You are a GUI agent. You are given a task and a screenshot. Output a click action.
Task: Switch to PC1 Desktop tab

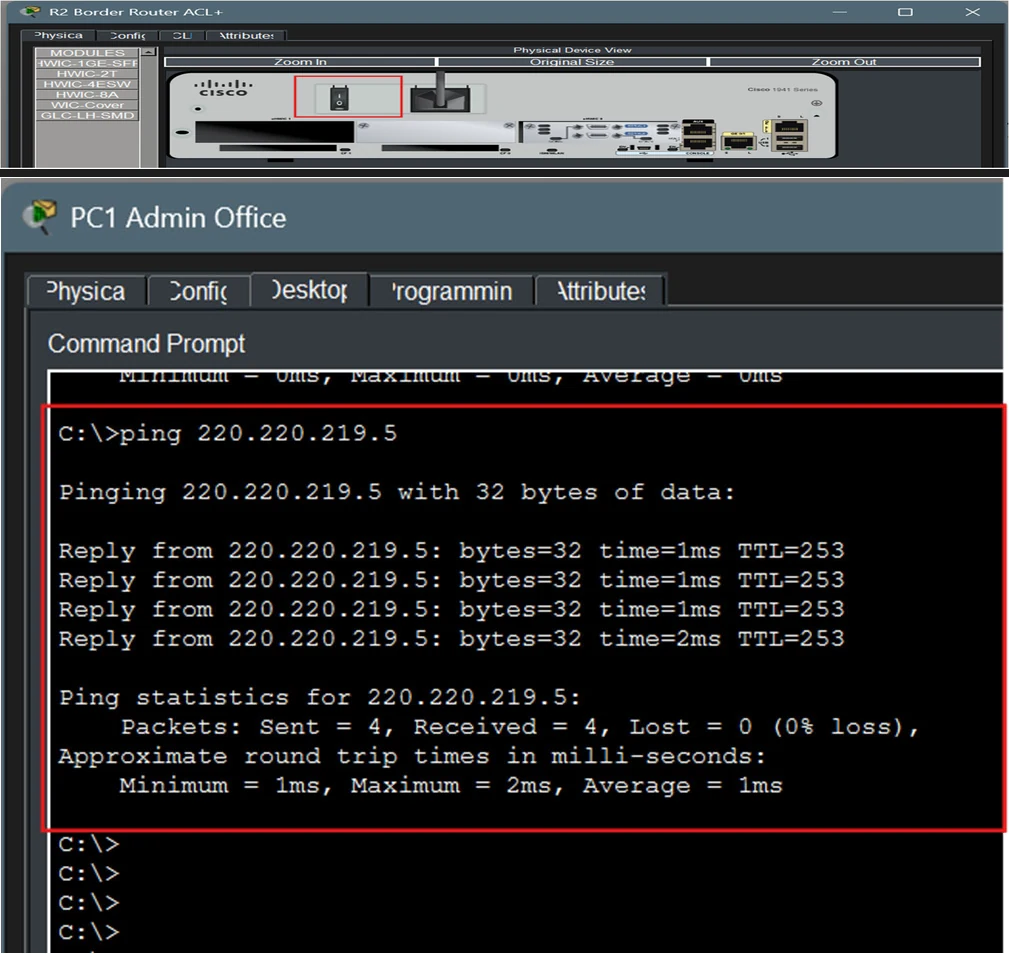(x=310, y=290)
